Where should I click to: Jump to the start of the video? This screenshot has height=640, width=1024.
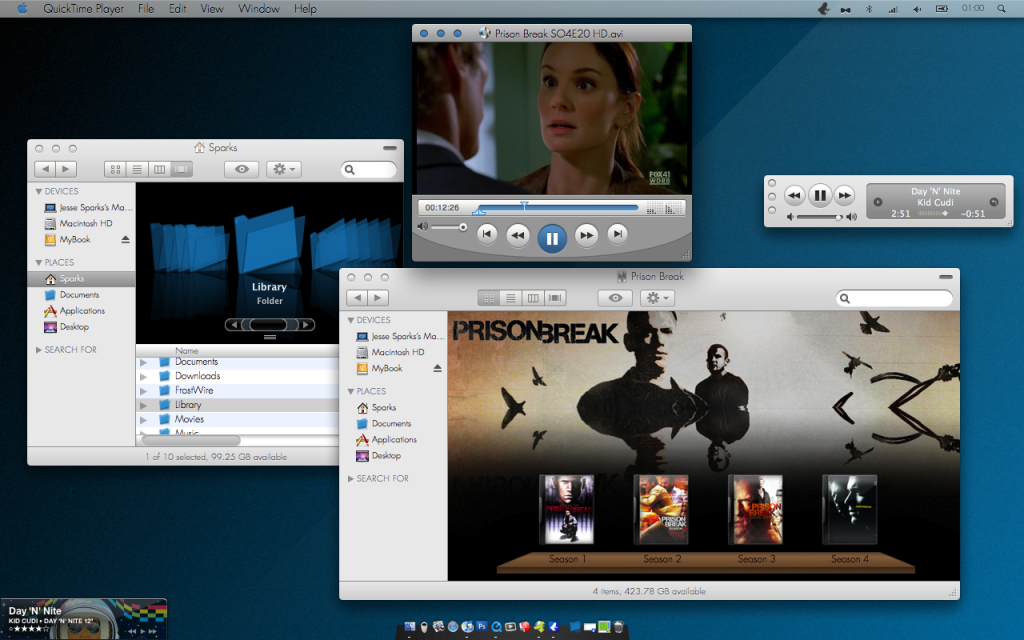(x=487, y=234)
